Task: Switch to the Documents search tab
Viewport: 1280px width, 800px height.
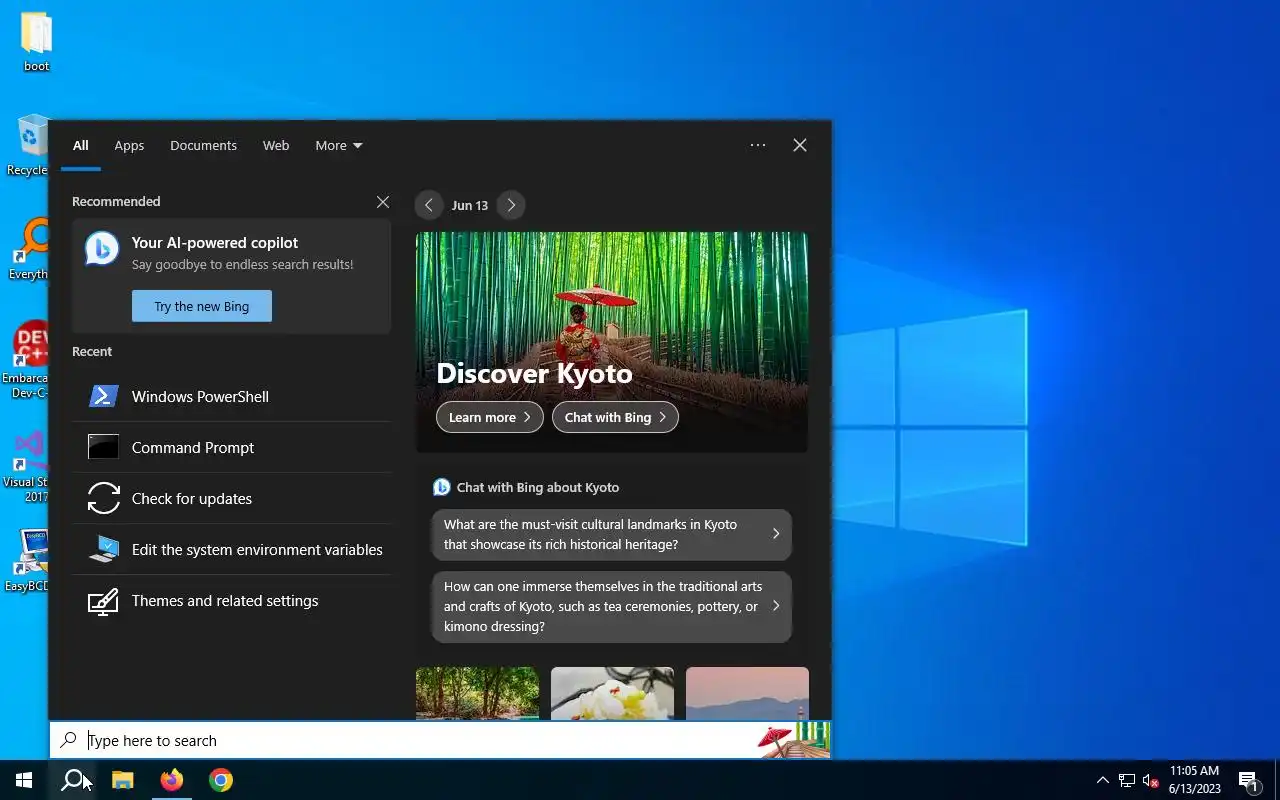Action: pyautogui.click(x=203, y=145)
